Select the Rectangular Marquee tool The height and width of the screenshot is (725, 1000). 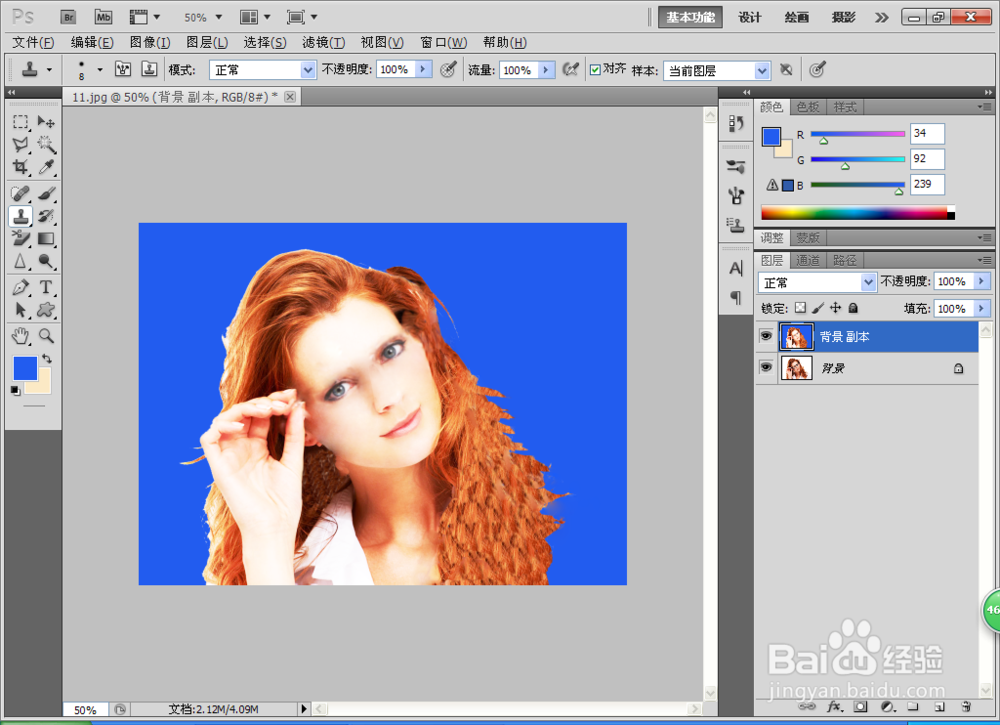click(20, 121)
